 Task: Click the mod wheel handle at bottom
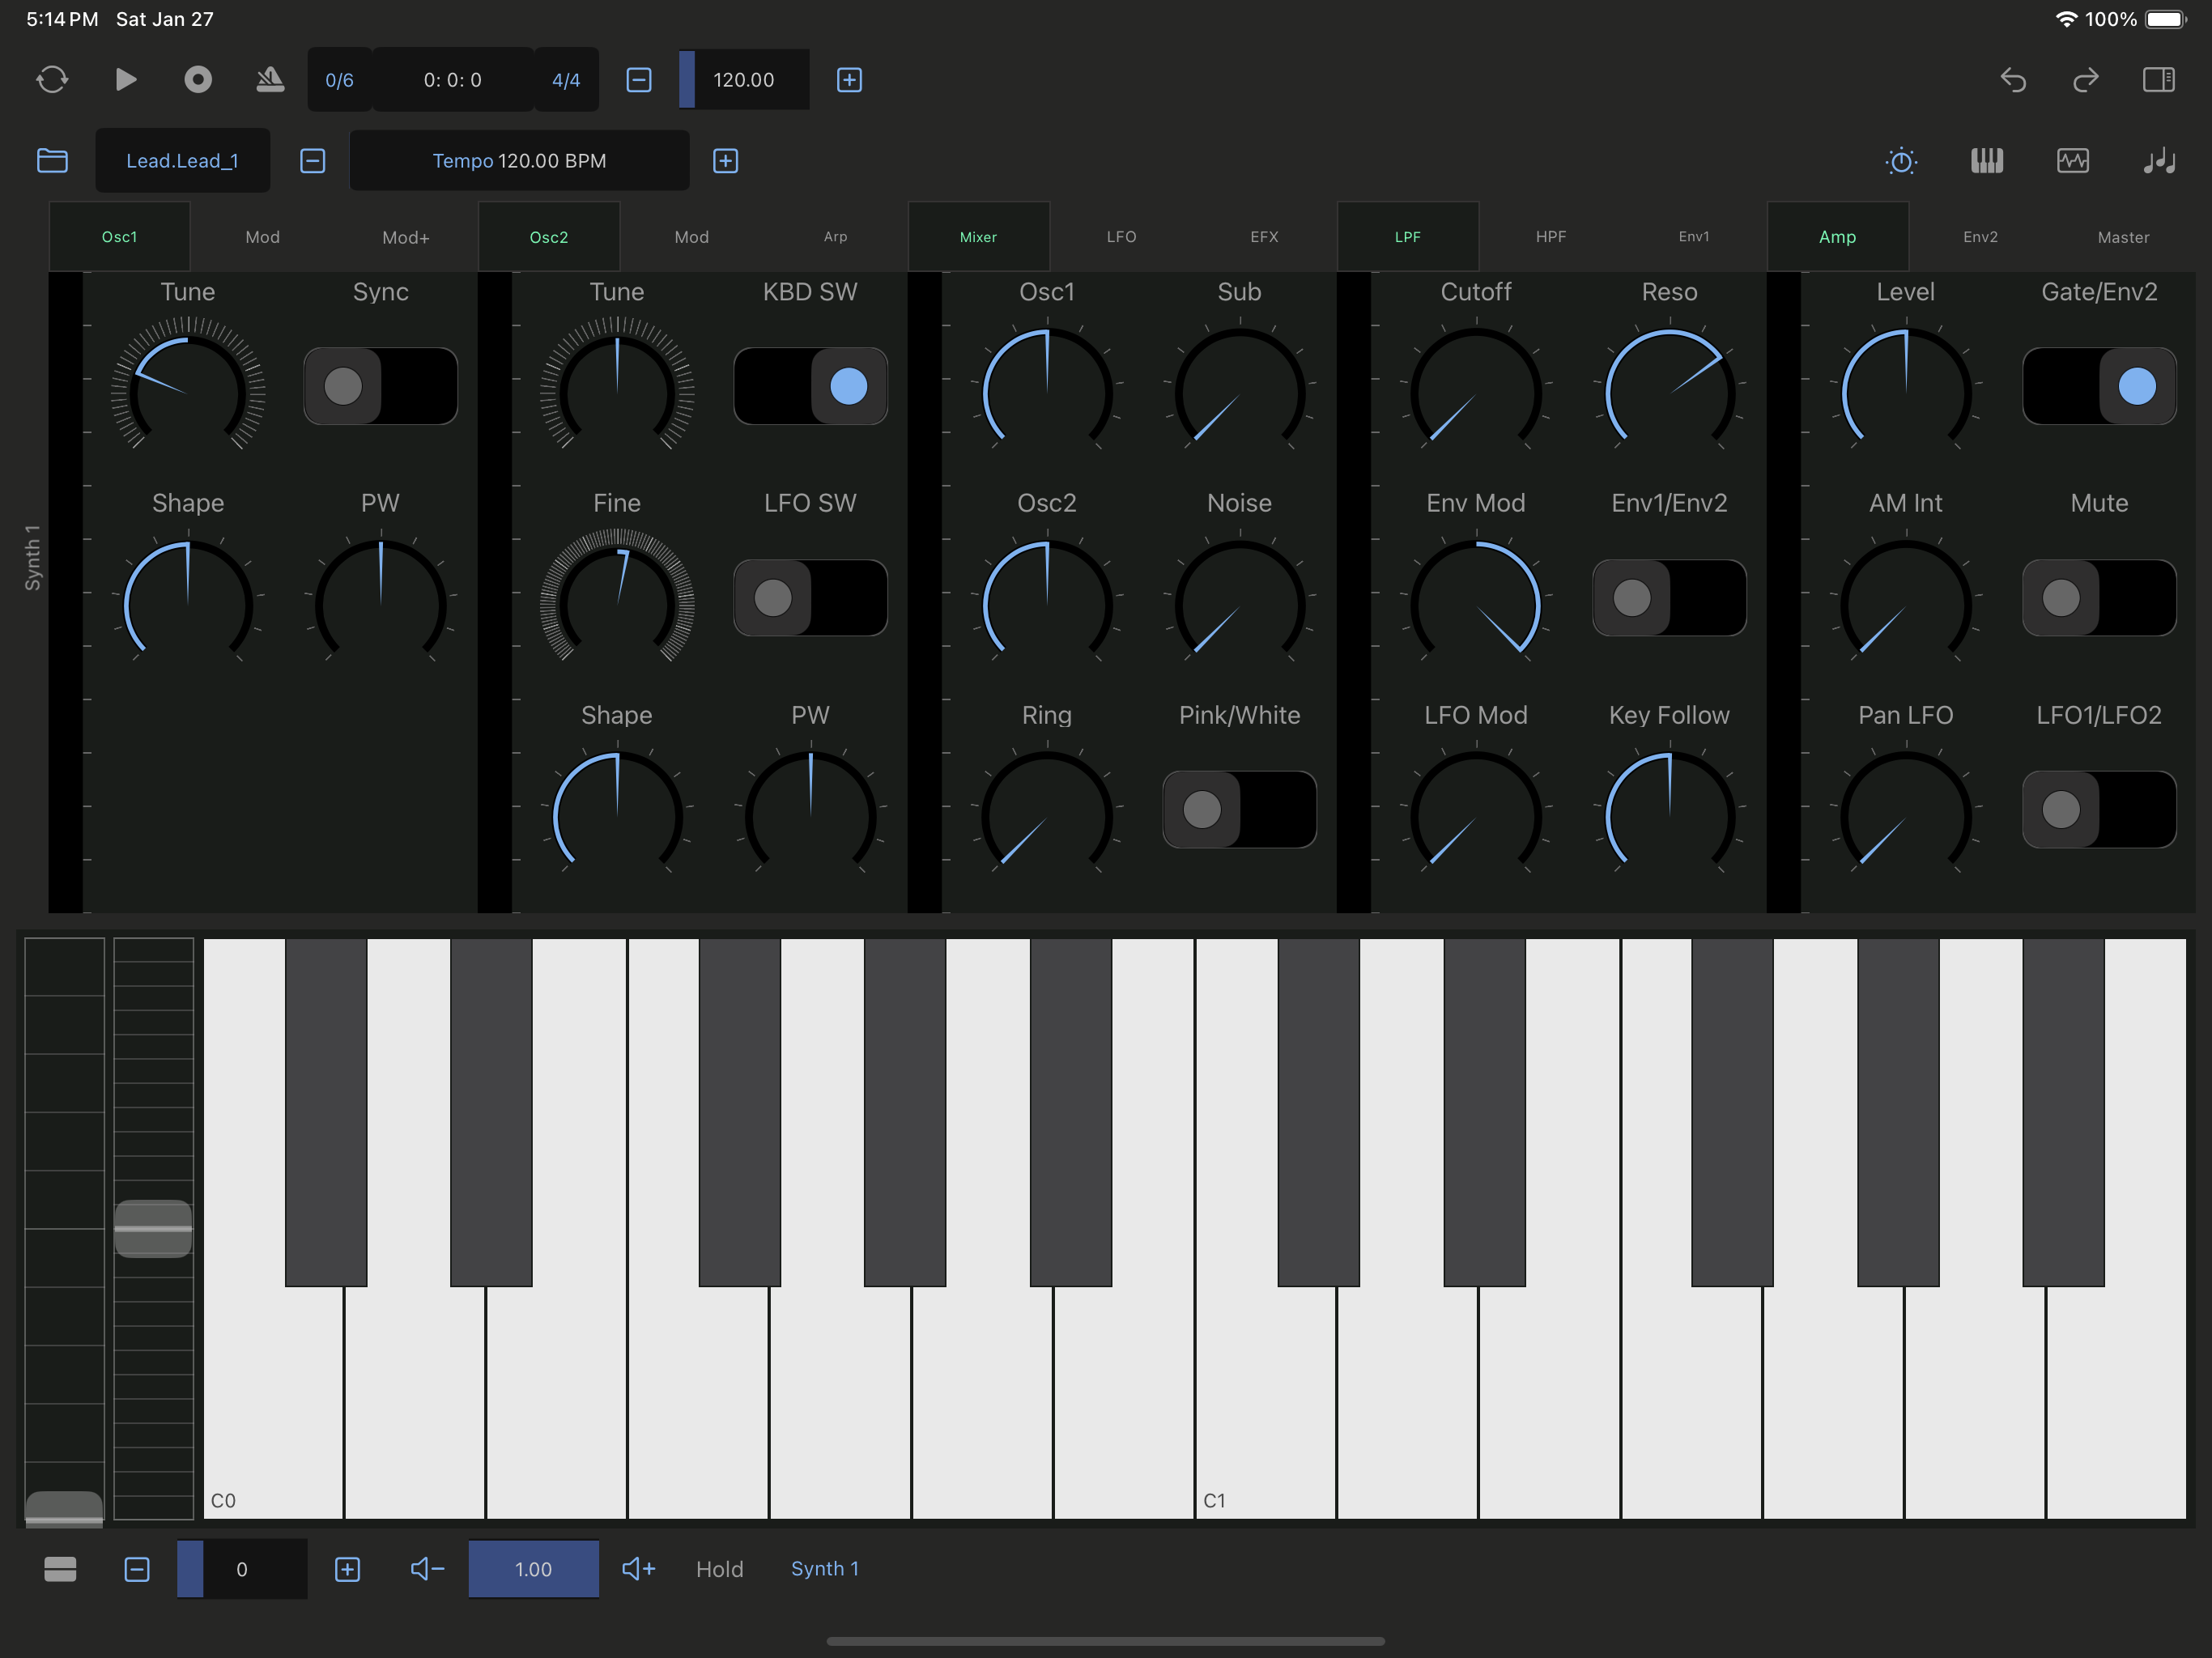coord(64,1509)
